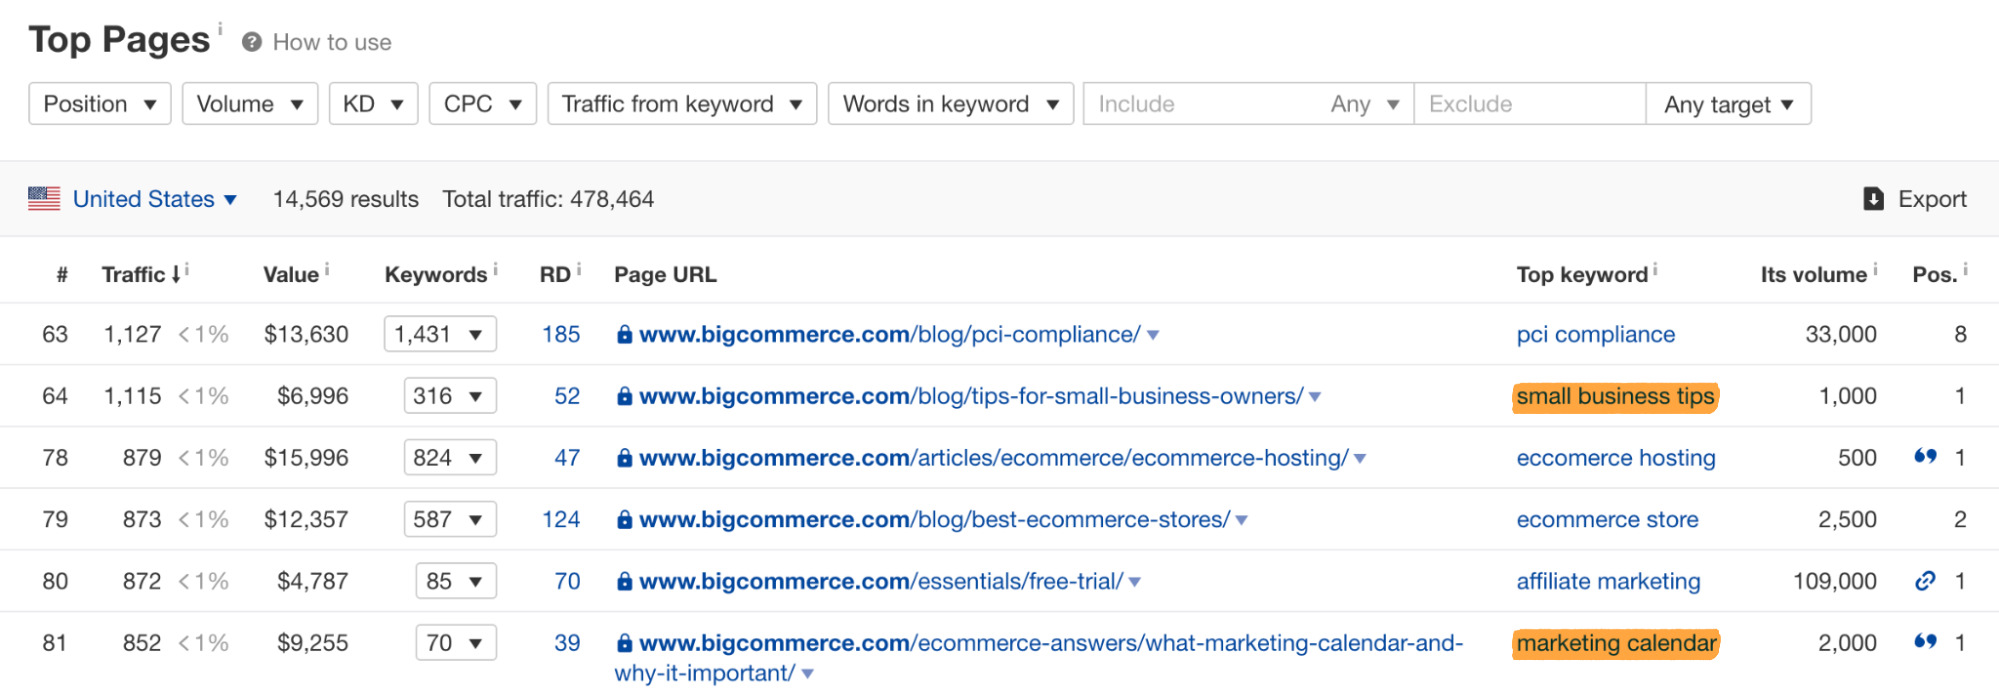
Task: Click sitelinks chain icon in affiliate marketing row
Action: pyautogui.click(x=1925, y=581)
